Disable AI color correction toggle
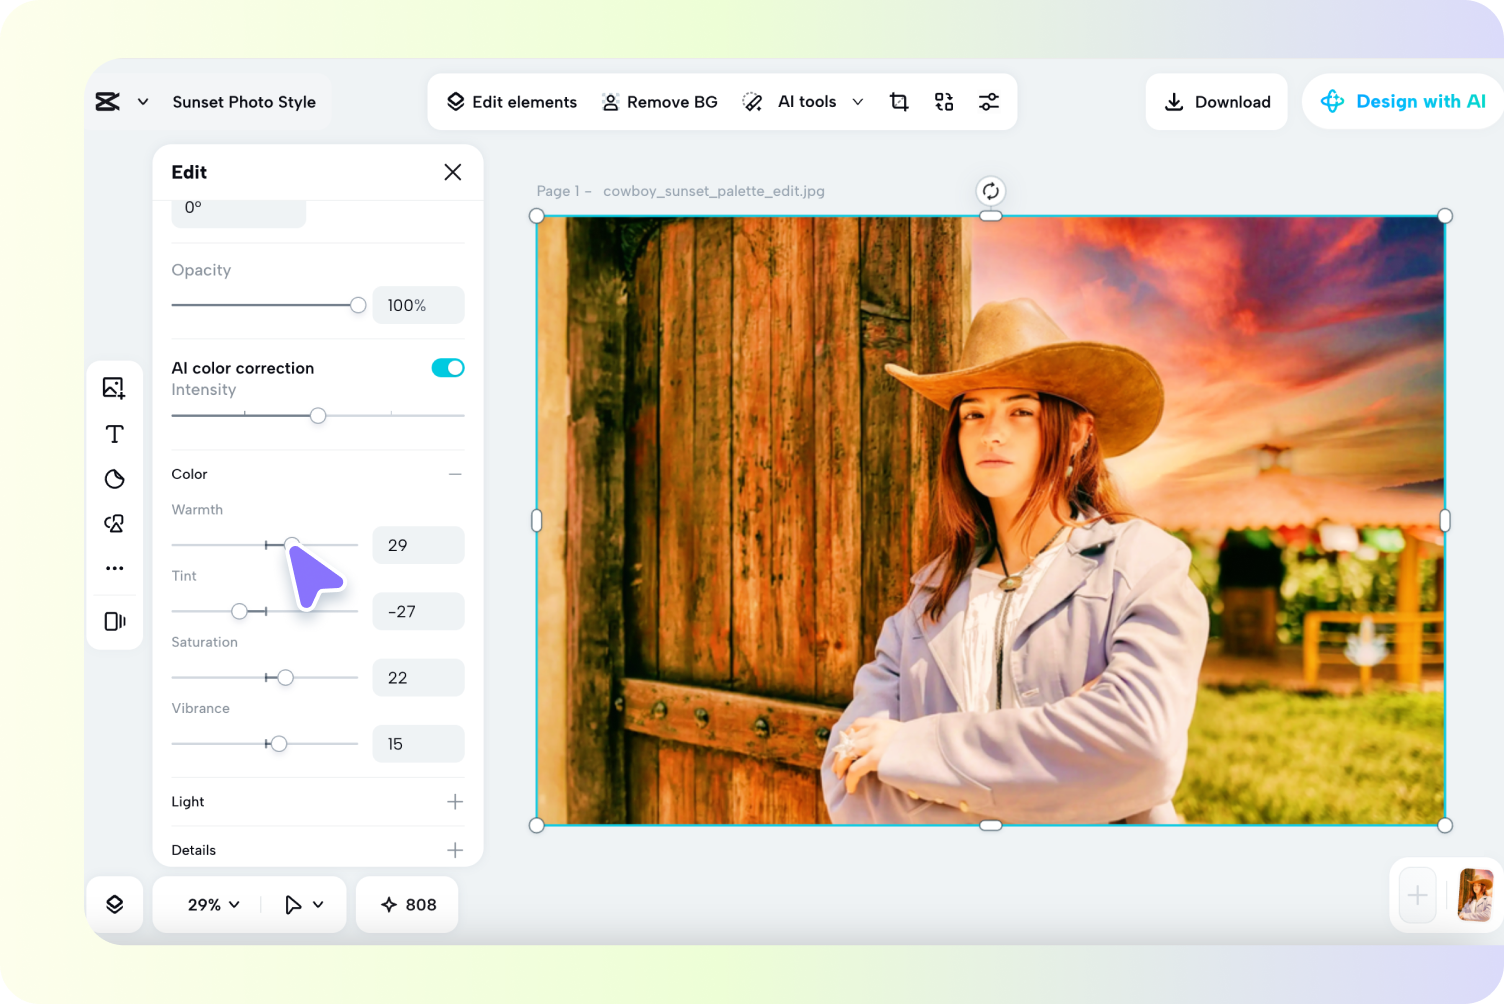 [447, 367]
